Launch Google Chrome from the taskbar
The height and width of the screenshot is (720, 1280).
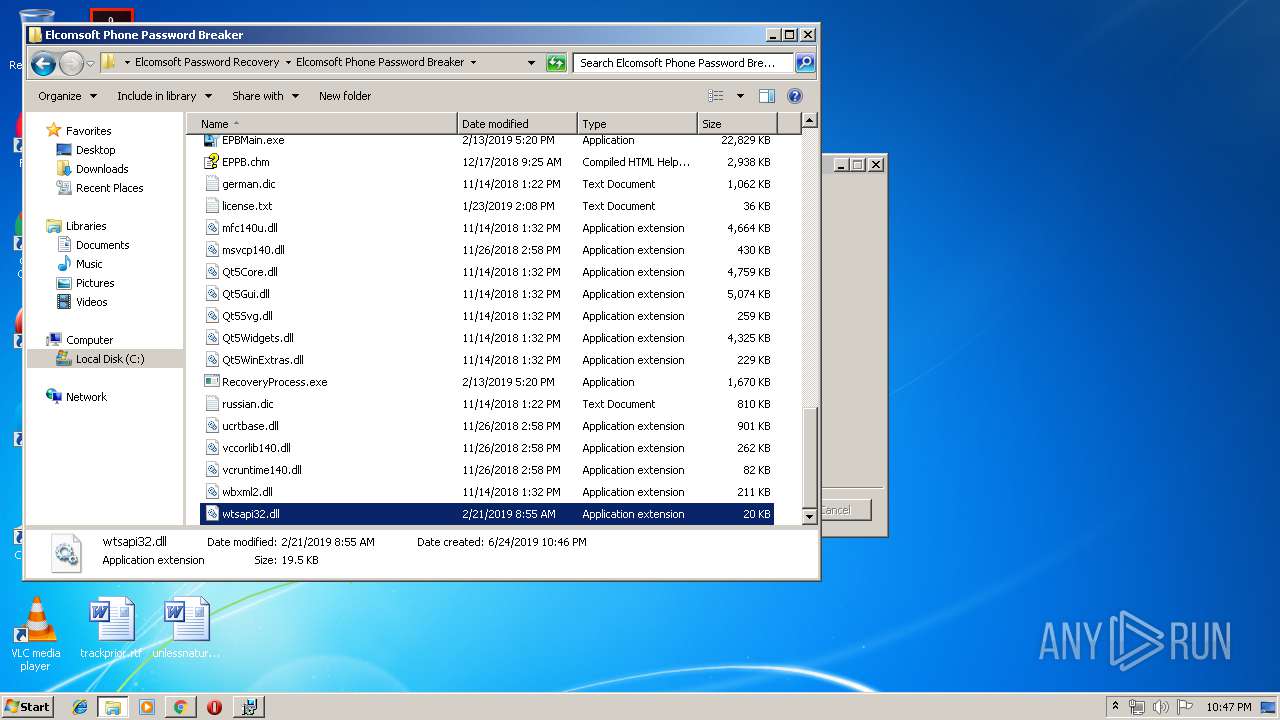(180, 707)
